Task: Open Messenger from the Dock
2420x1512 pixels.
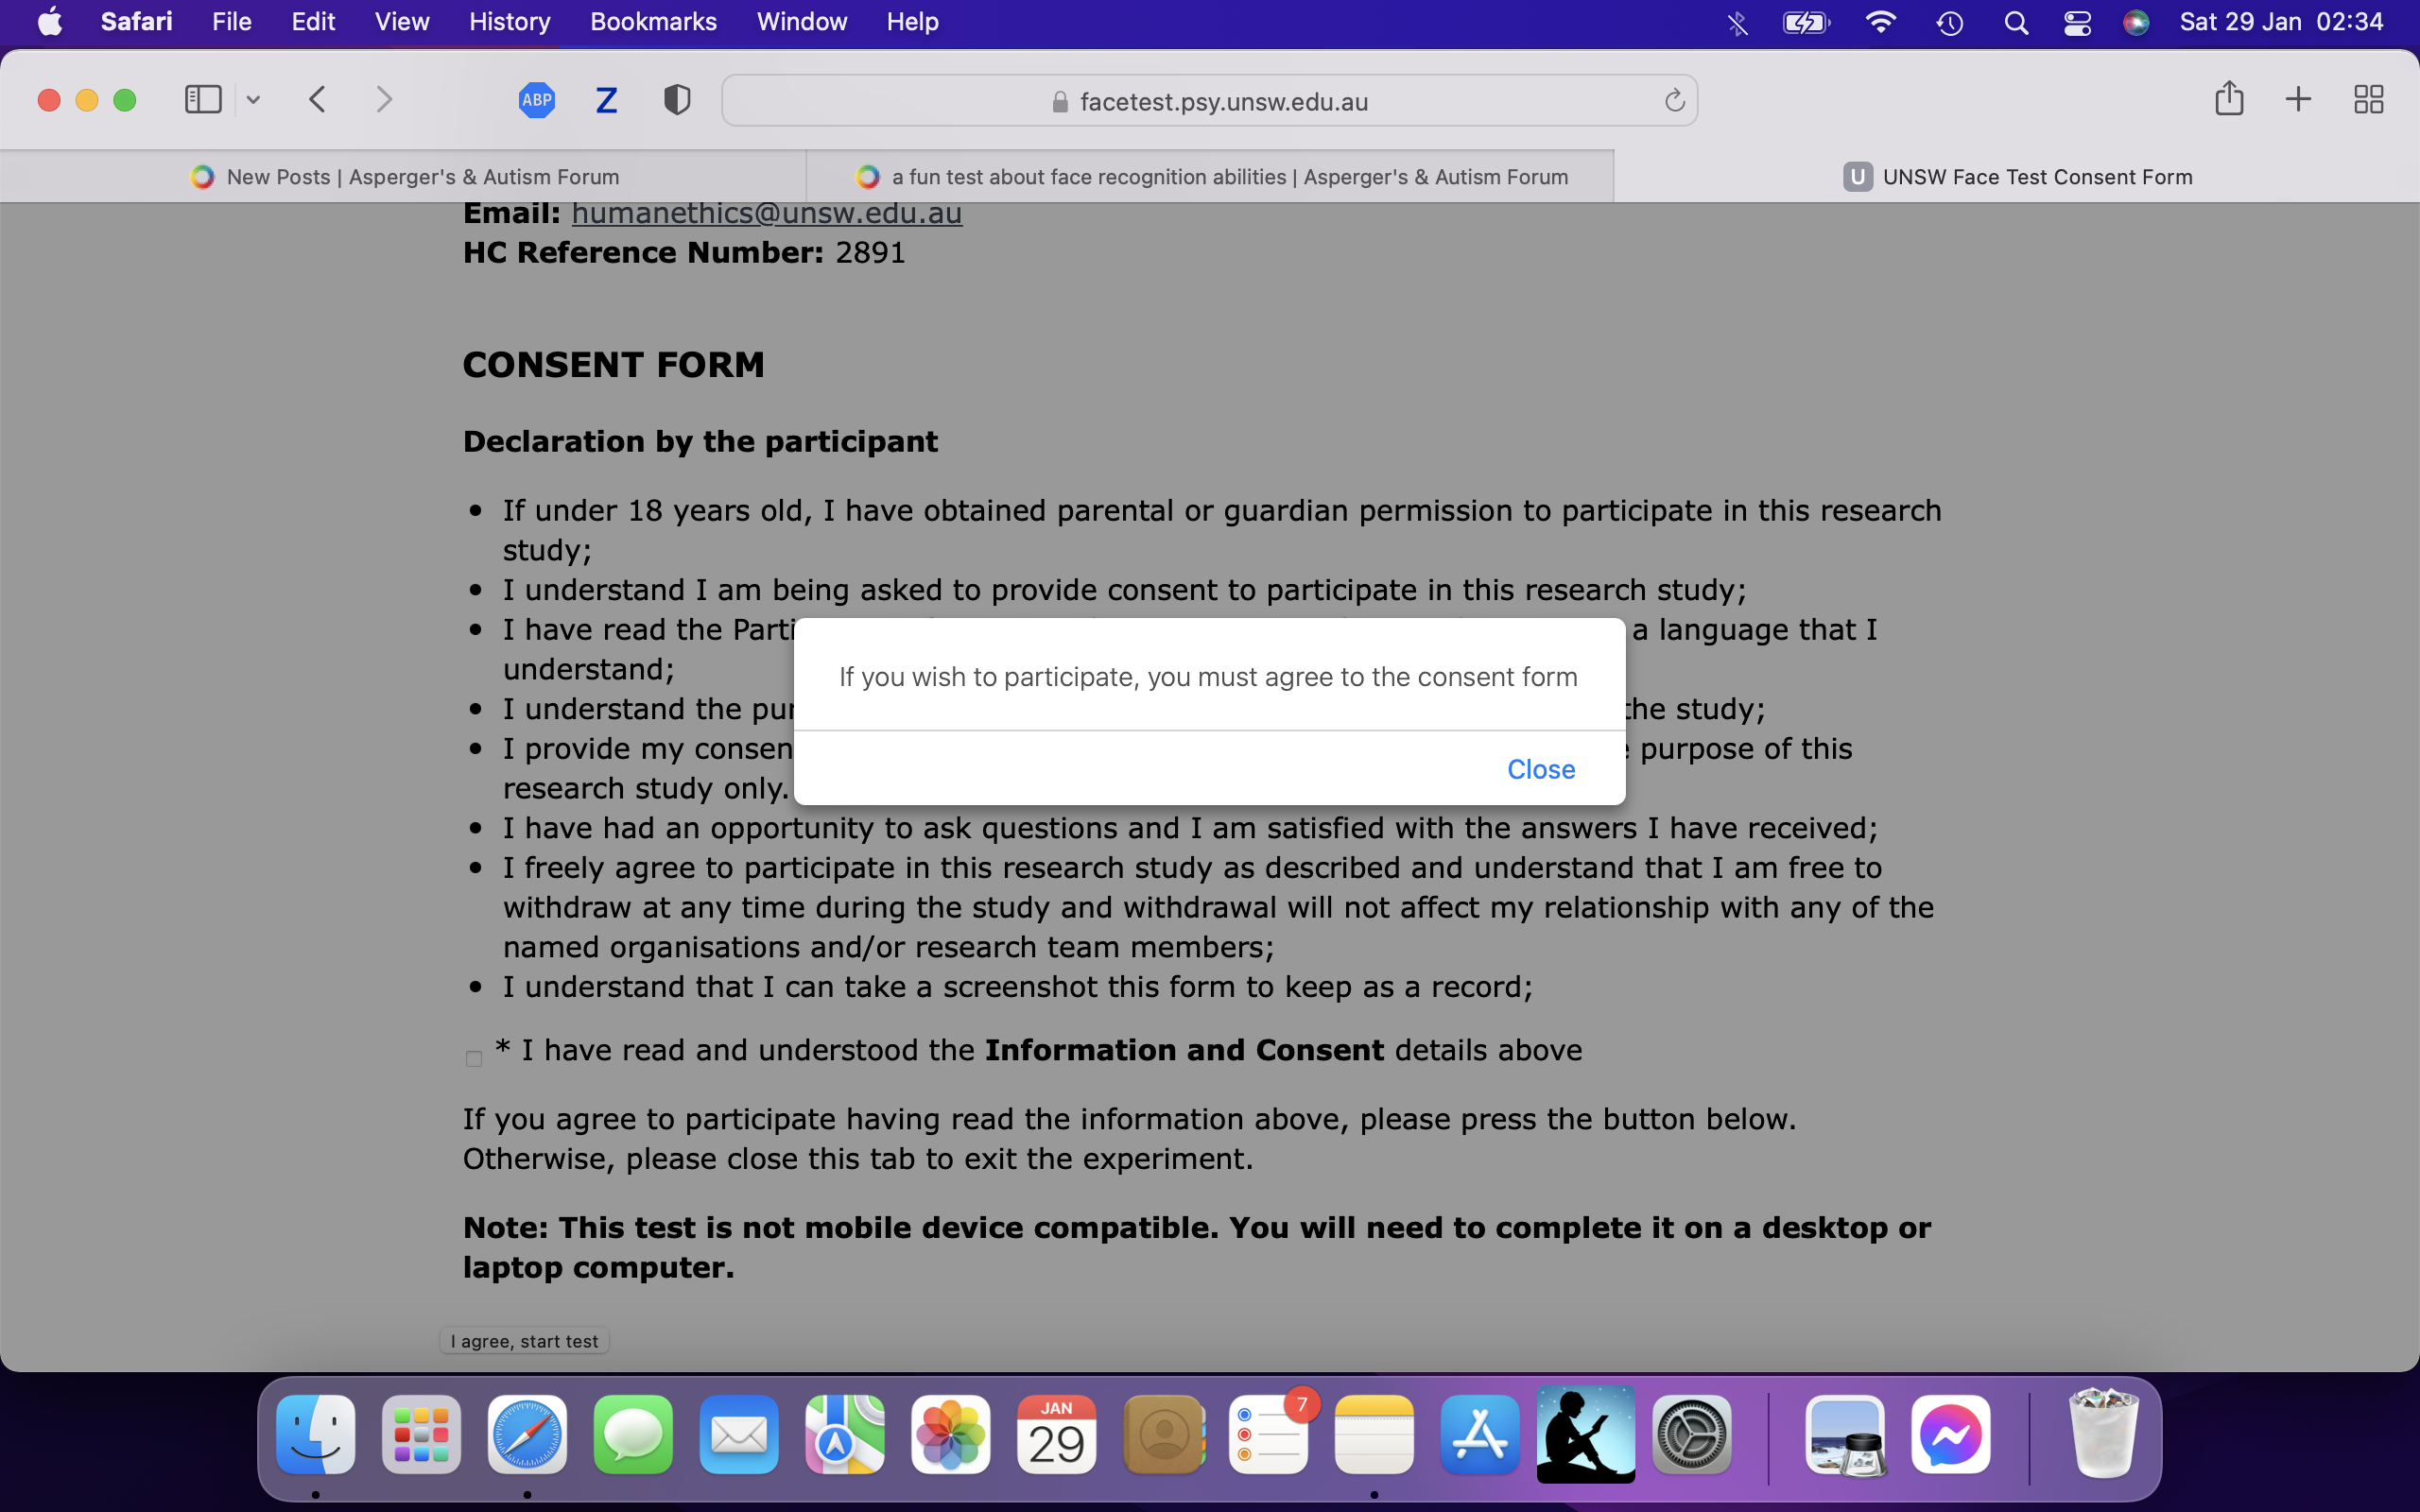Action: coord(1951,1435)
